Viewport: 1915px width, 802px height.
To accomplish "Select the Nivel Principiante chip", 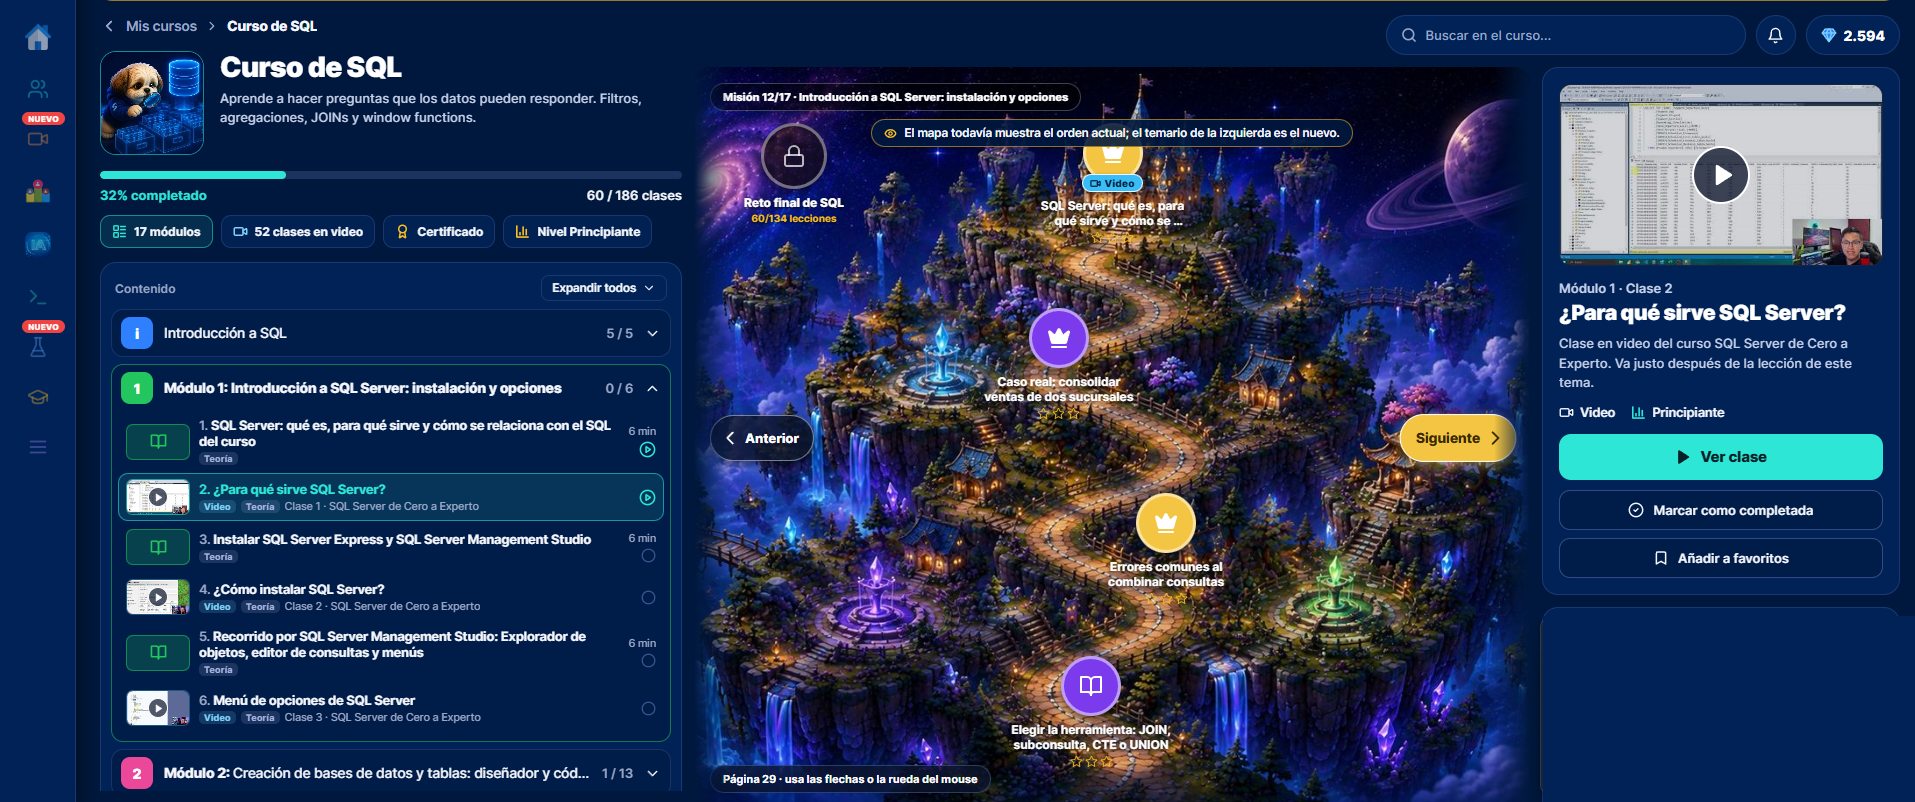I will [578, 232].
